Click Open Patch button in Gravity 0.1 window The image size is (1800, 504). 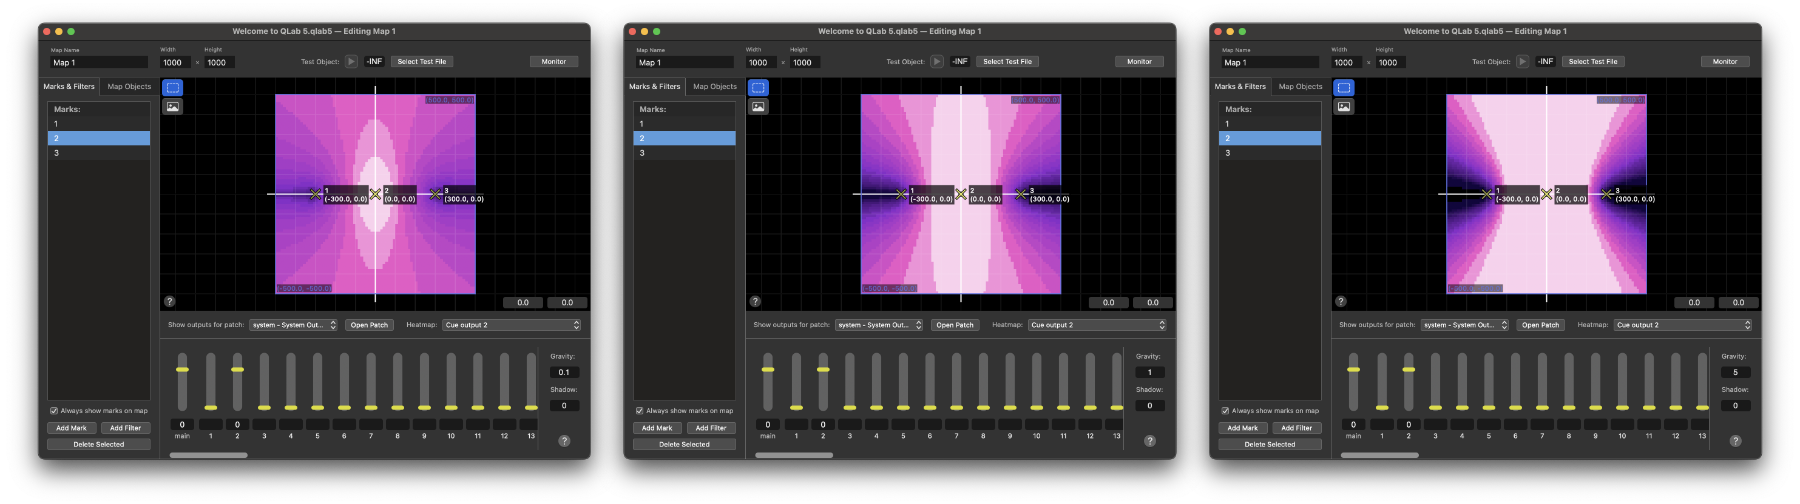coord(369,325)
